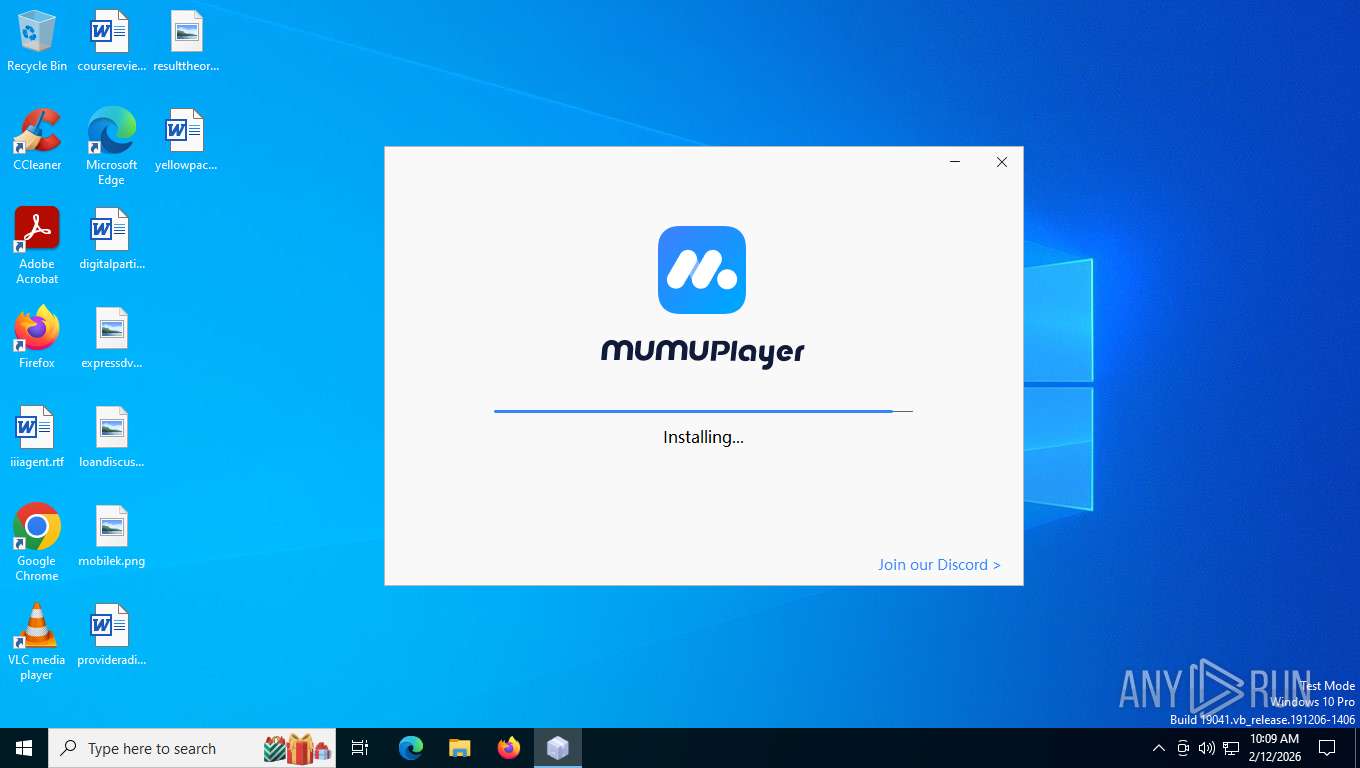The height and width of the screenshot is (768, 1360).
Task: Open Firefox from the taskbar
Action: pos(509,748)
